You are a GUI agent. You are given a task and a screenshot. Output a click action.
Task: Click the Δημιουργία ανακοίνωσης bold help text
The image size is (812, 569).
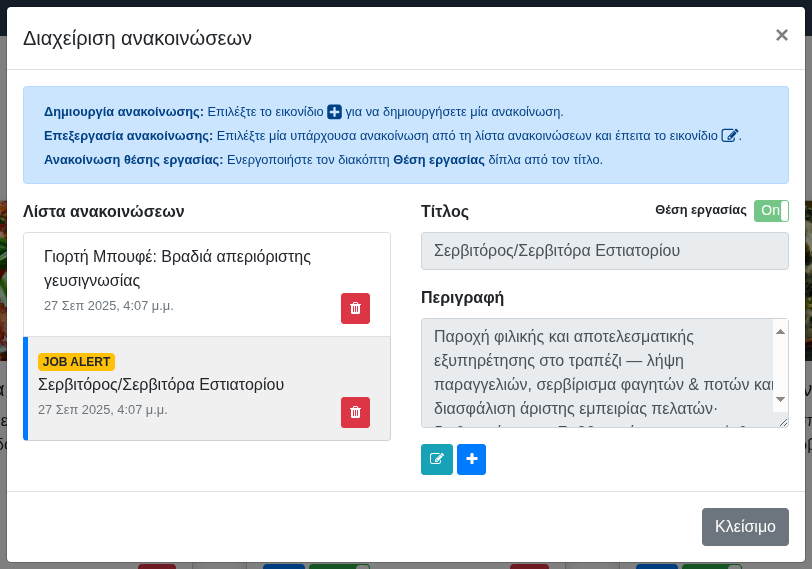point(124,112)
